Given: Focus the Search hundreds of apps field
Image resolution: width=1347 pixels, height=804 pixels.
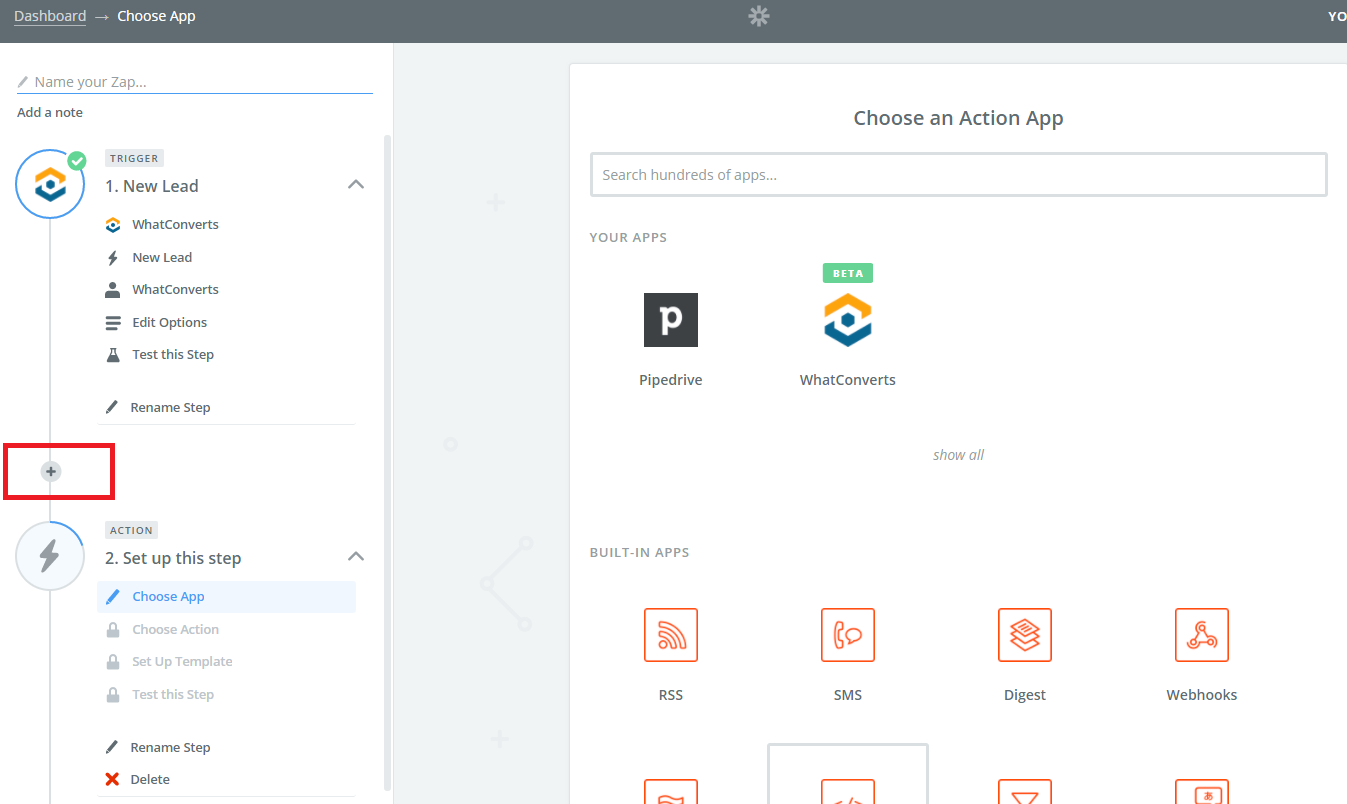Looking at the screenshot, I should (958, 174).
